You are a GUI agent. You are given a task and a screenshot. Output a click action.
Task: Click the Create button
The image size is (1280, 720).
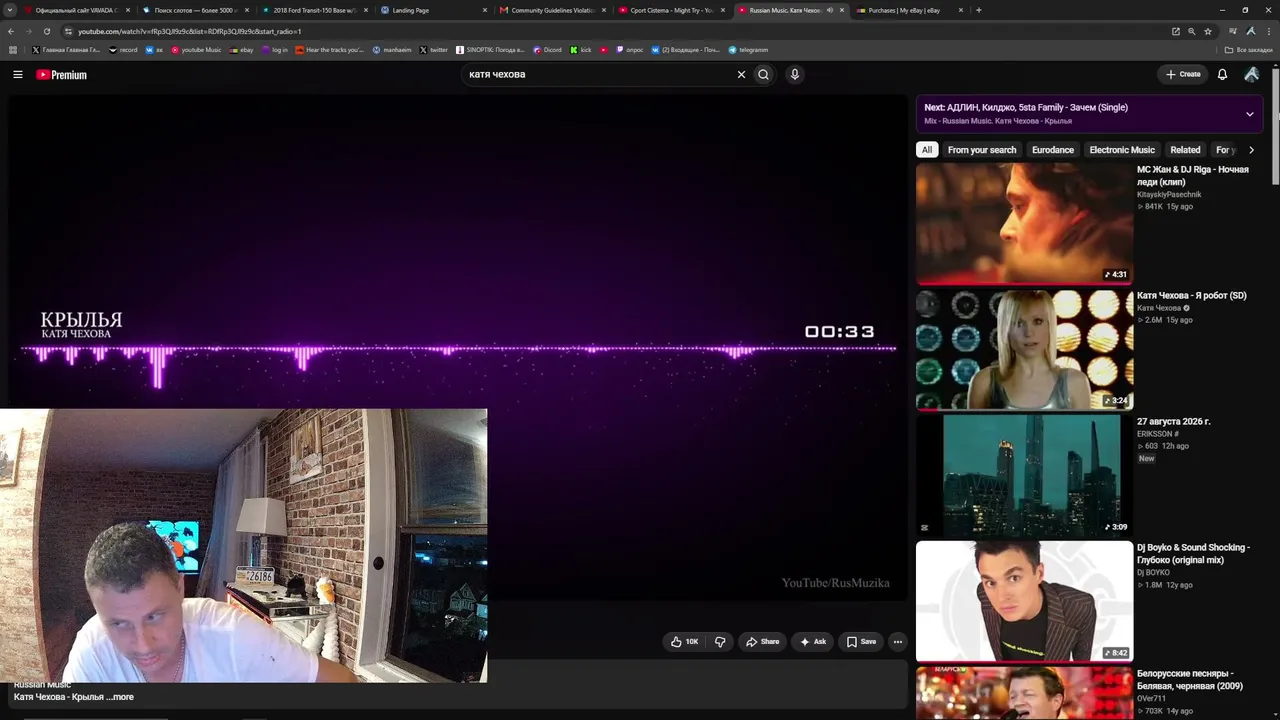coord(1183,74)
